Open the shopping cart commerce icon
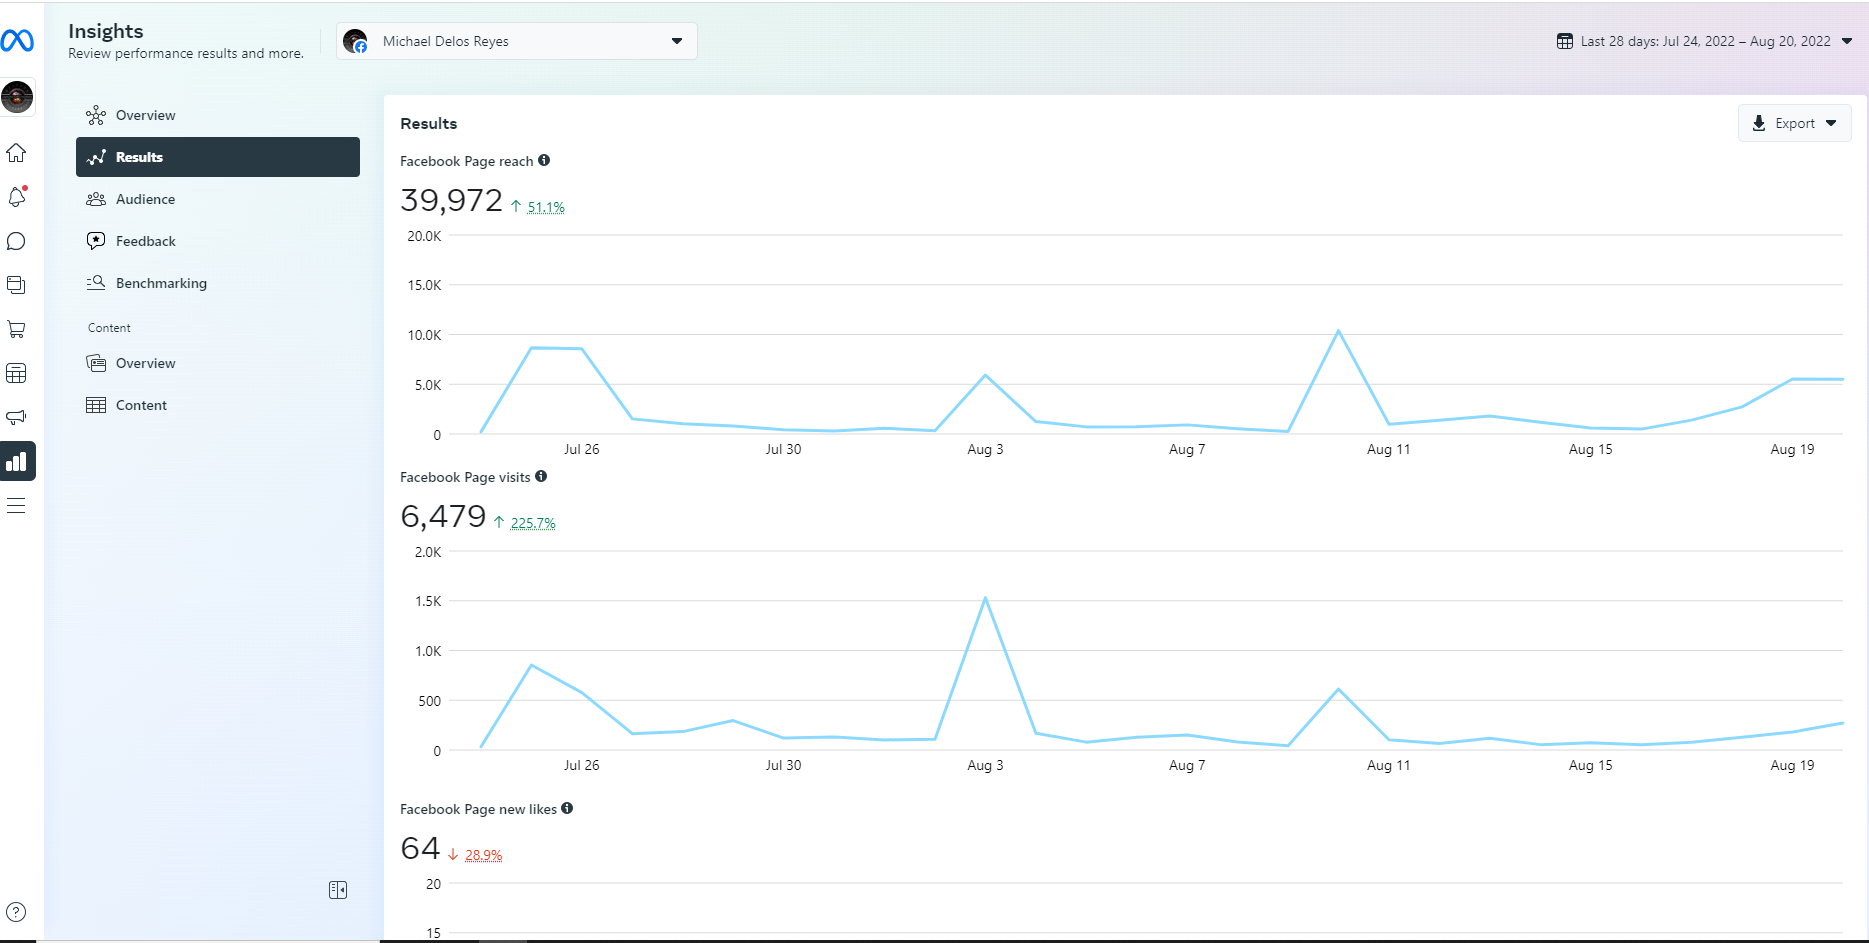Image resolution: width=1869 pixels, height=943 pixels. (x=16, y=329)
